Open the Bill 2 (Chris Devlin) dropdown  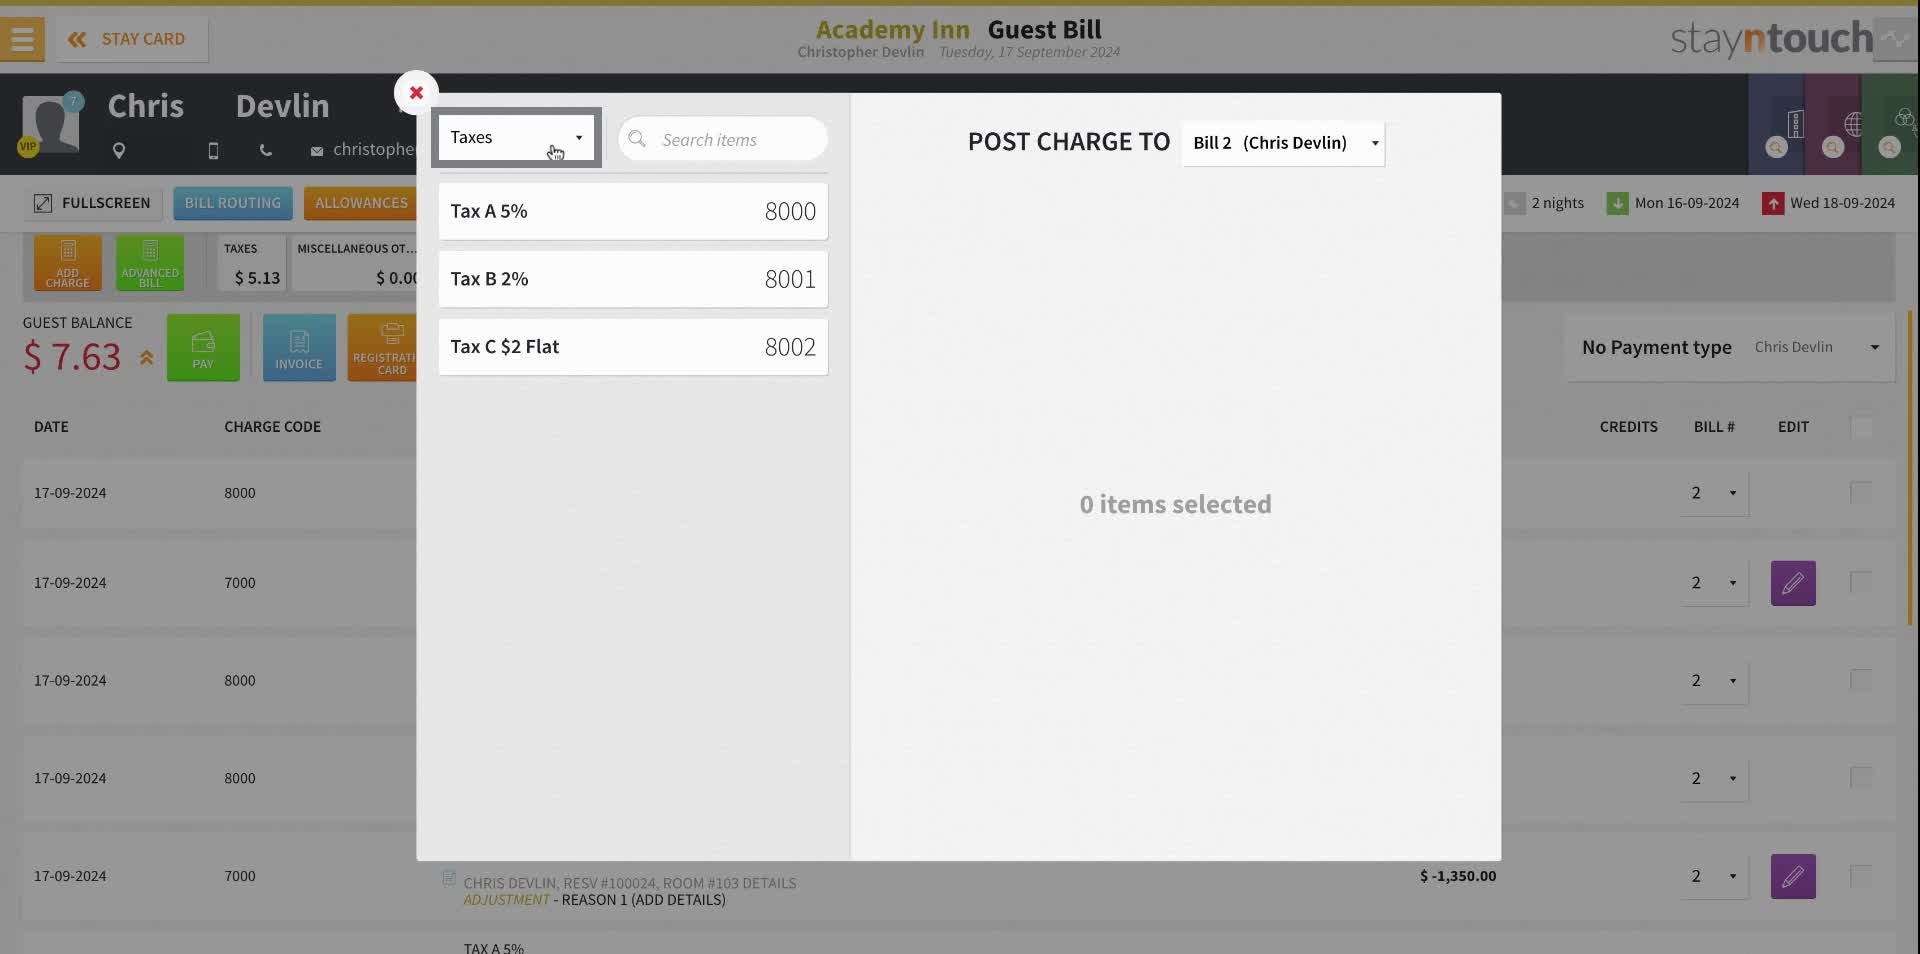[1284, 143]
